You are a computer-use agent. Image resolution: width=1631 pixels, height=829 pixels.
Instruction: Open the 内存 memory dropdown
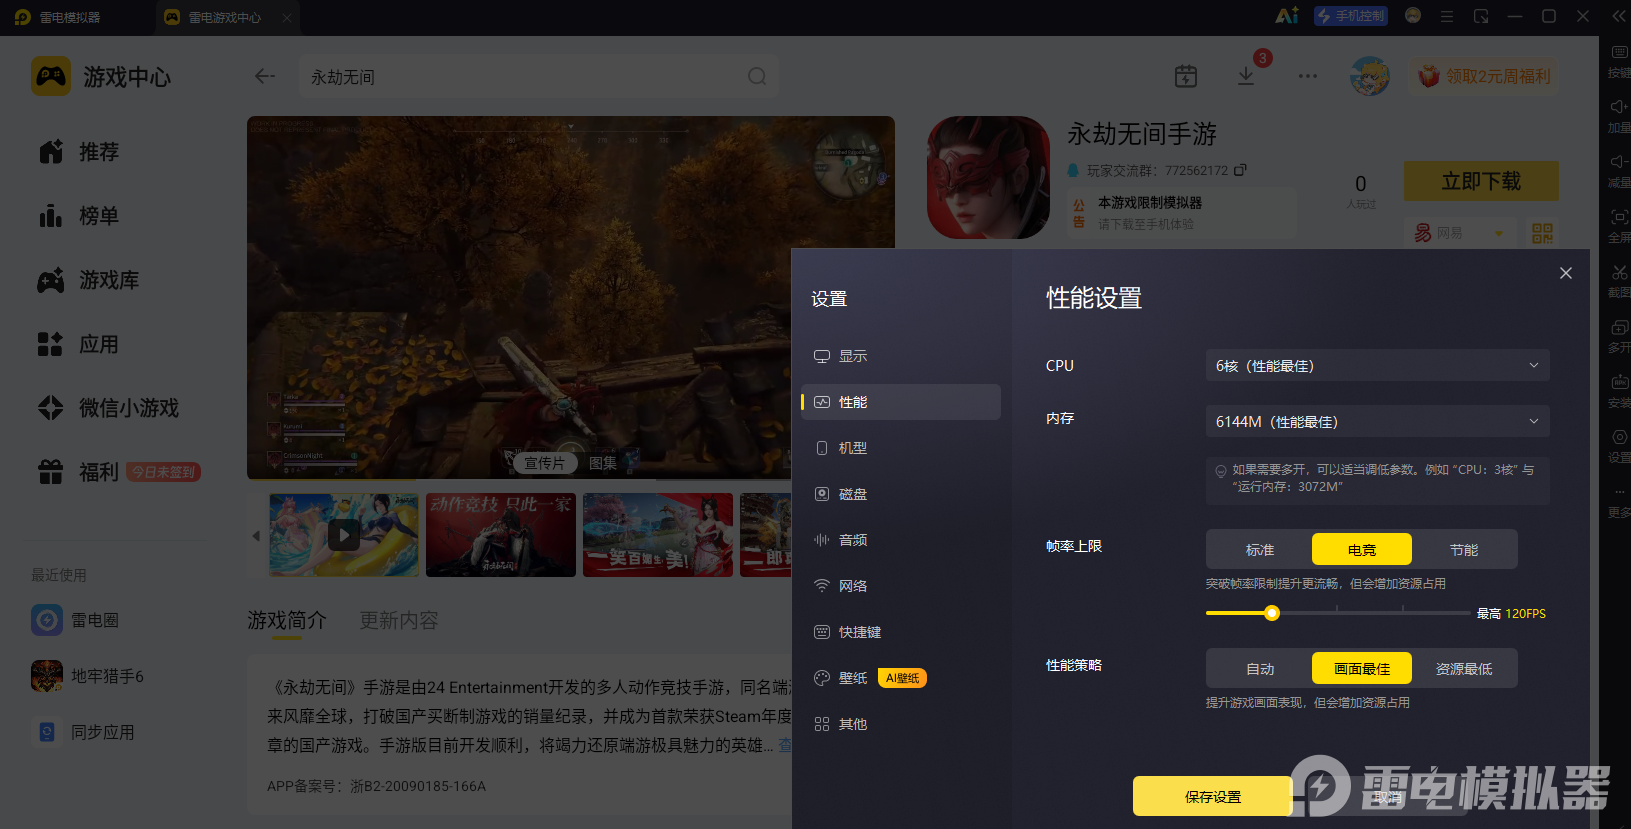coord(1378,421)
